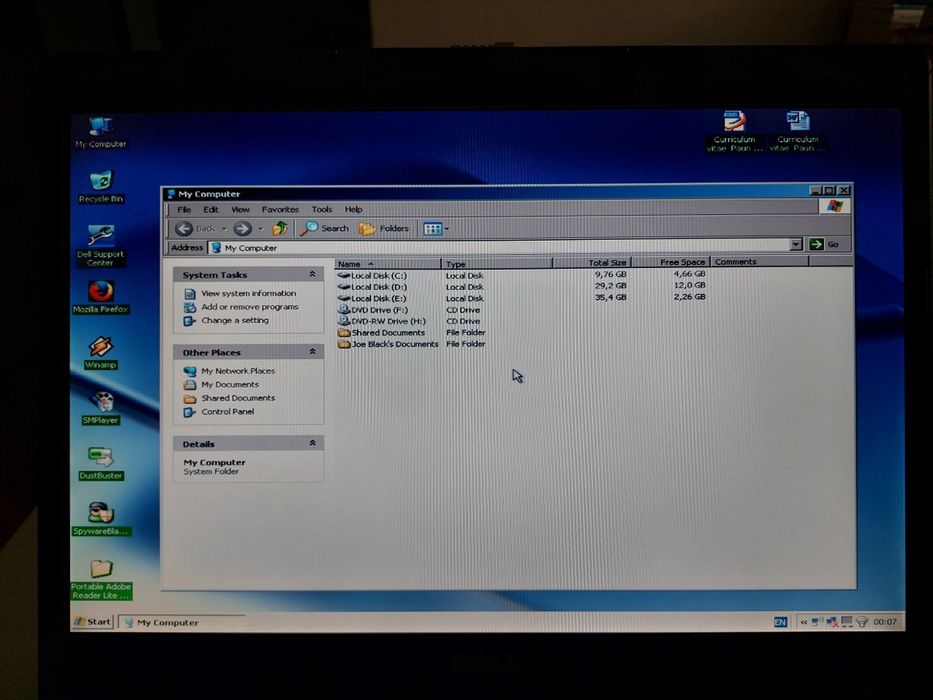
Task: Click the Start button
Action: click(92, 621)
